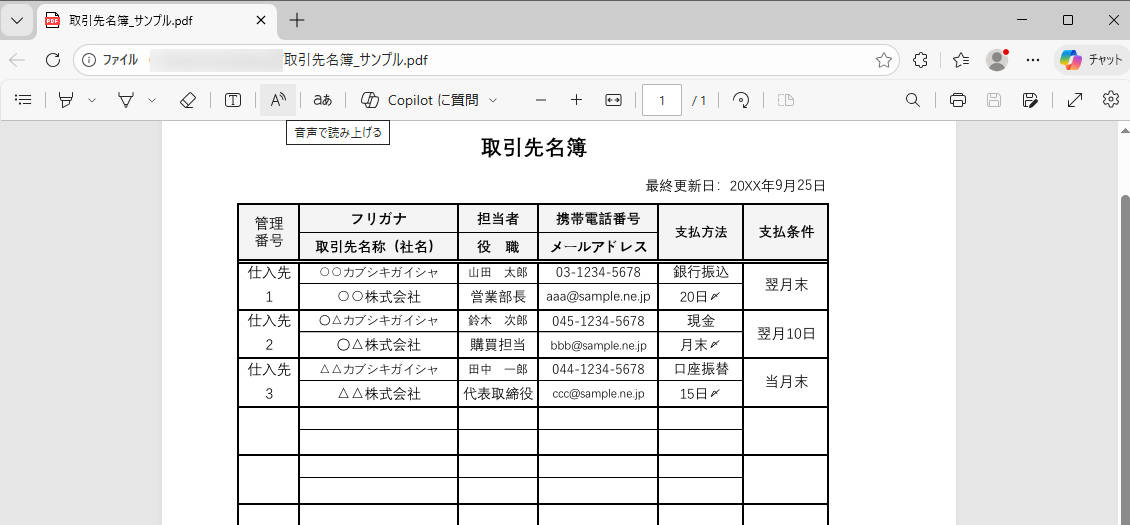The image size is (1130, 525).
Task: Zoom out the PDF
Action: [x=541, y=100]
